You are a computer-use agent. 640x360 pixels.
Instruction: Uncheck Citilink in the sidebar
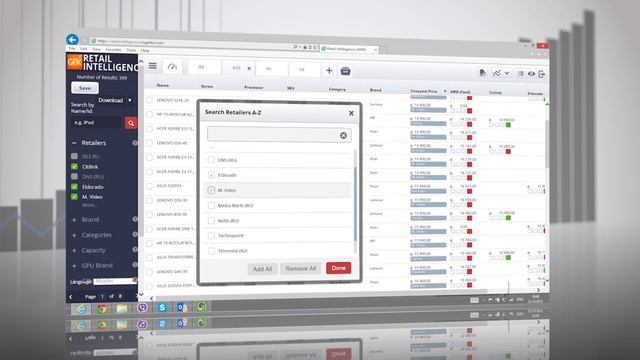click(x=74, y=167)
